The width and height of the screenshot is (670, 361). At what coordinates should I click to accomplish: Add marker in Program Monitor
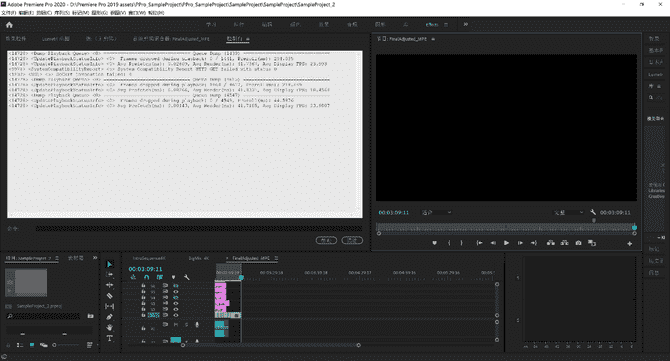[x=435, y=243]
